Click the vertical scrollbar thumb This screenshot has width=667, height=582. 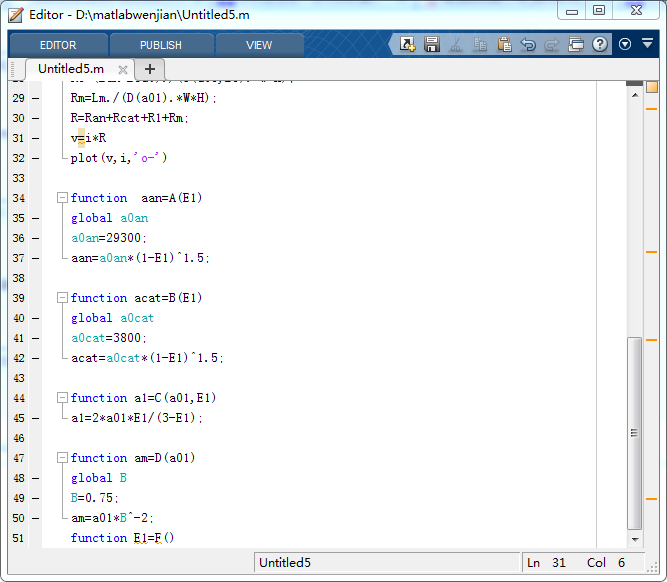(635, 433)
